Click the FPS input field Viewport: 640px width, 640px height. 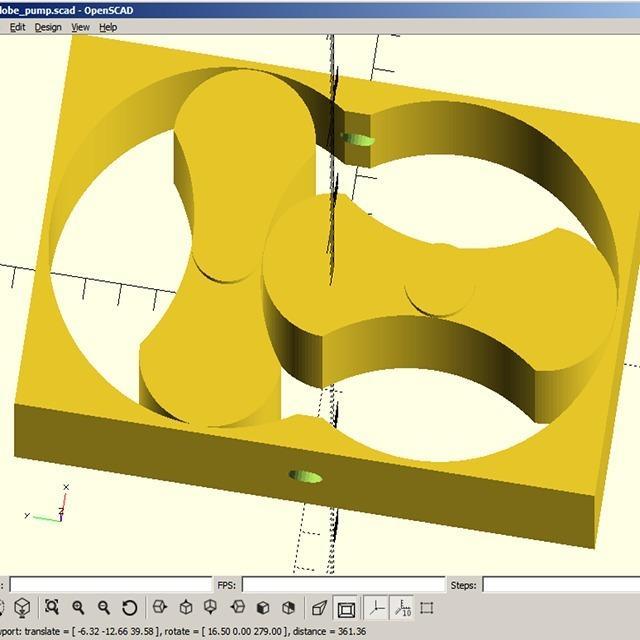point(343,584)
